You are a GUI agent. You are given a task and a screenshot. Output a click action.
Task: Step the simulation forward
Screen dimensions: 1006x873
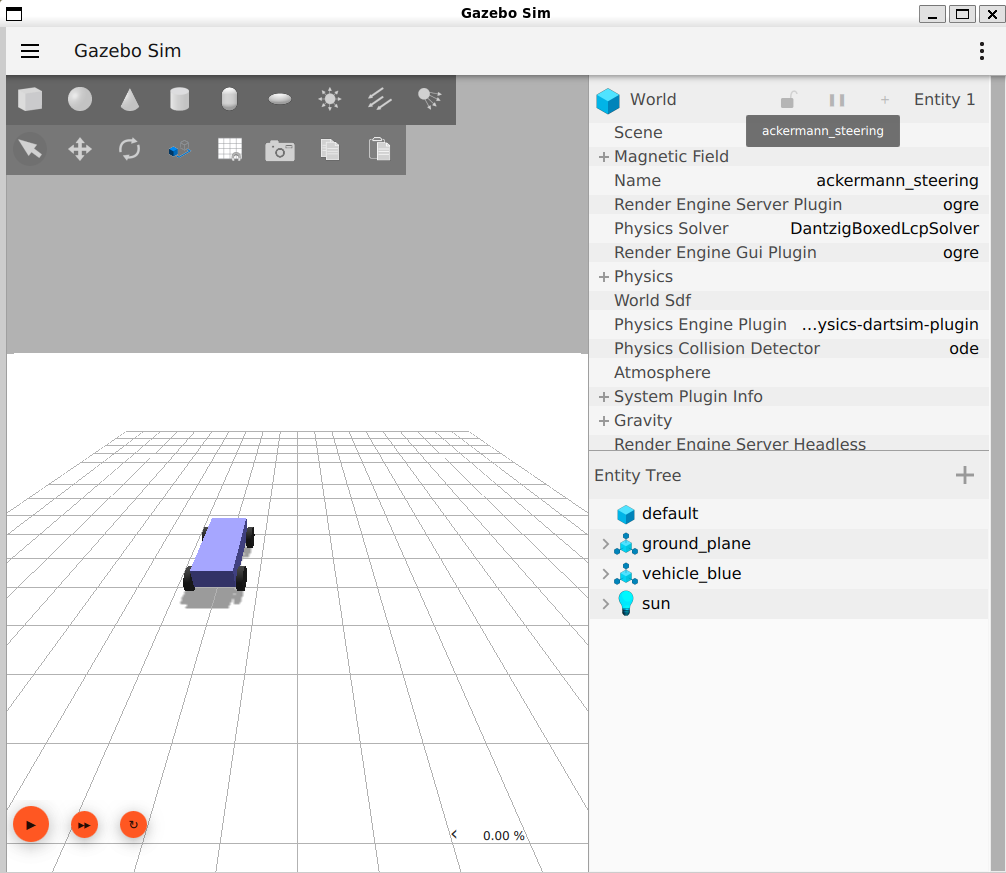(x=84, y=825)
